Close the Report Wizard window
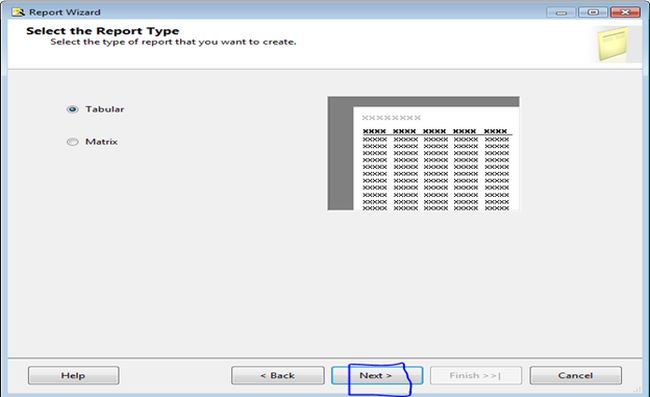Screen dimensions: 650x397 tap(625, 12)
